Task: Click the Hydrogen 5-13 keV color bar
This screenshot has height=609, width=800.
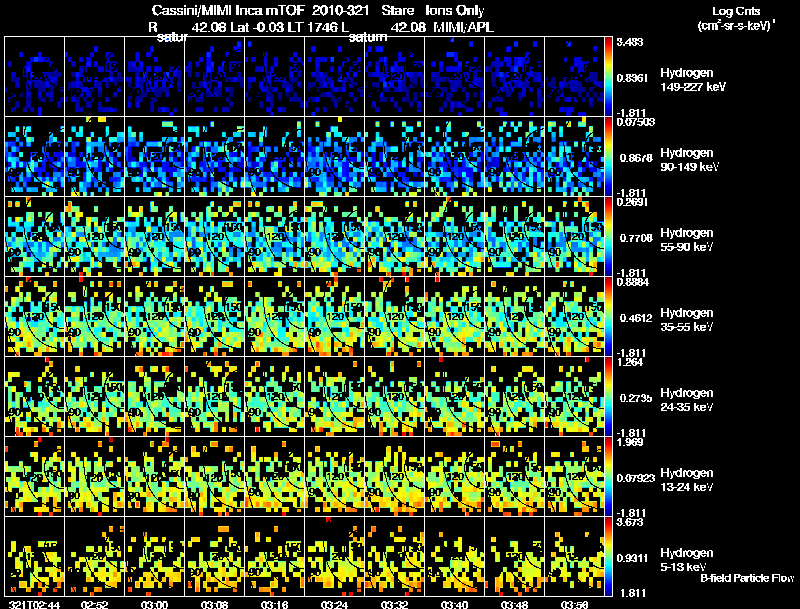Action: (608, 556)
